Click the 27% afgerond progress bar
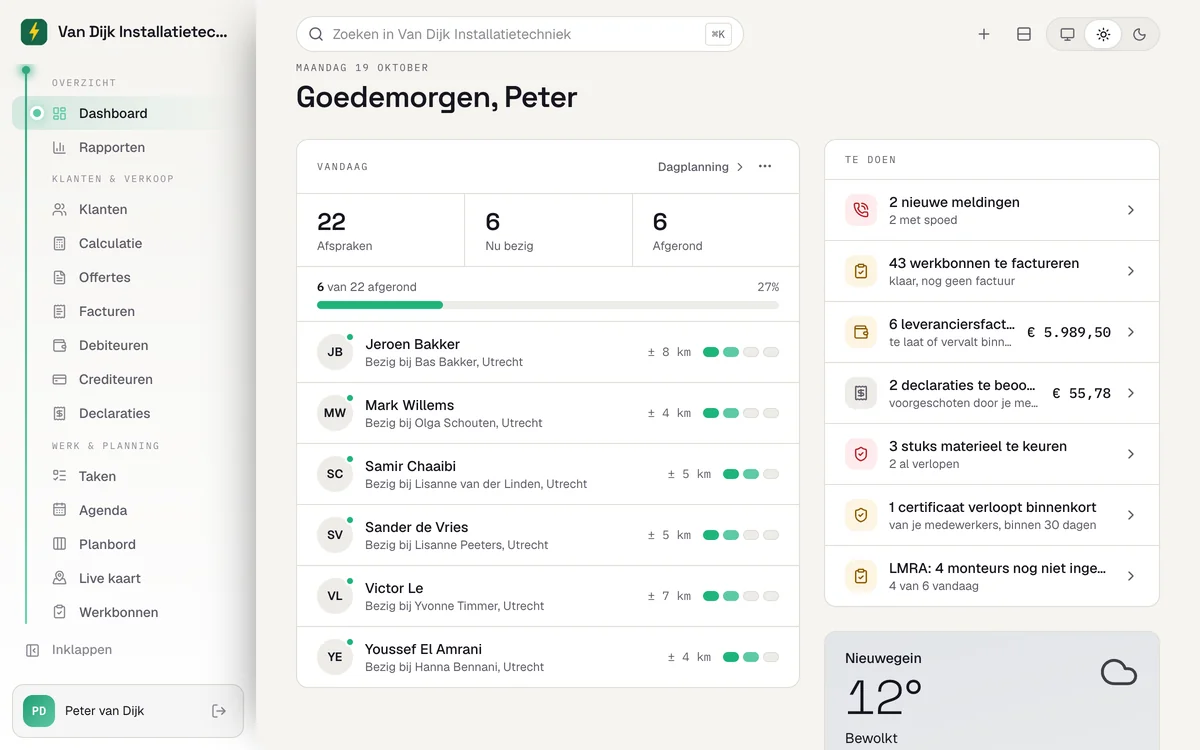 (x=548, y=305)
